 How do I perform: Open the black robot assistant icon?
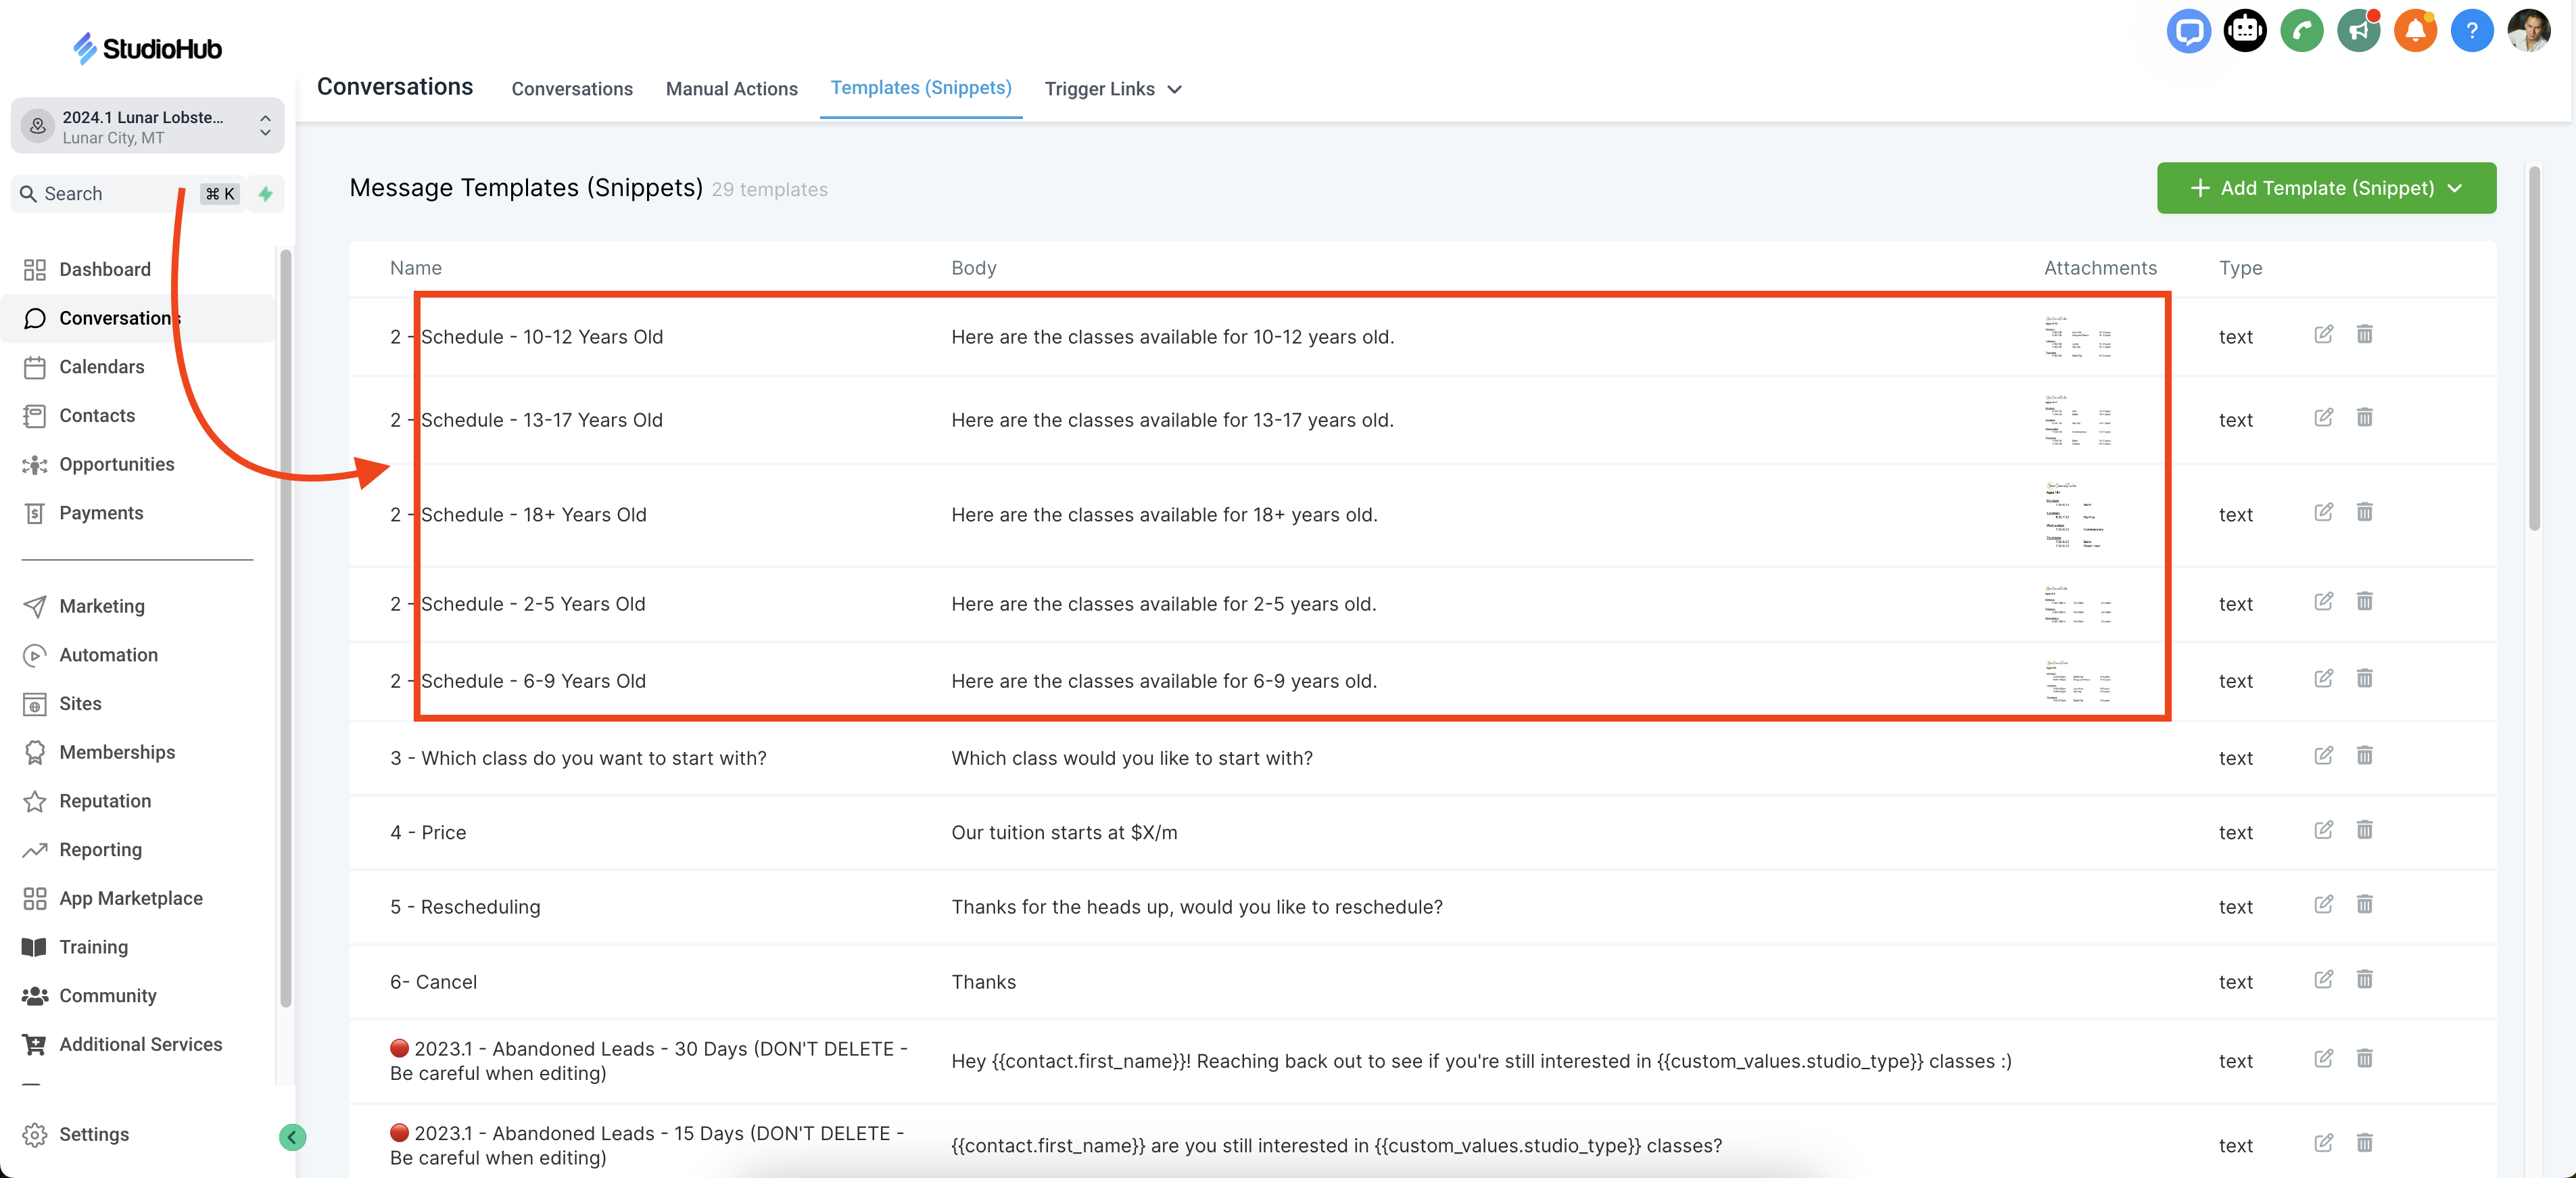pos(2245,31)
